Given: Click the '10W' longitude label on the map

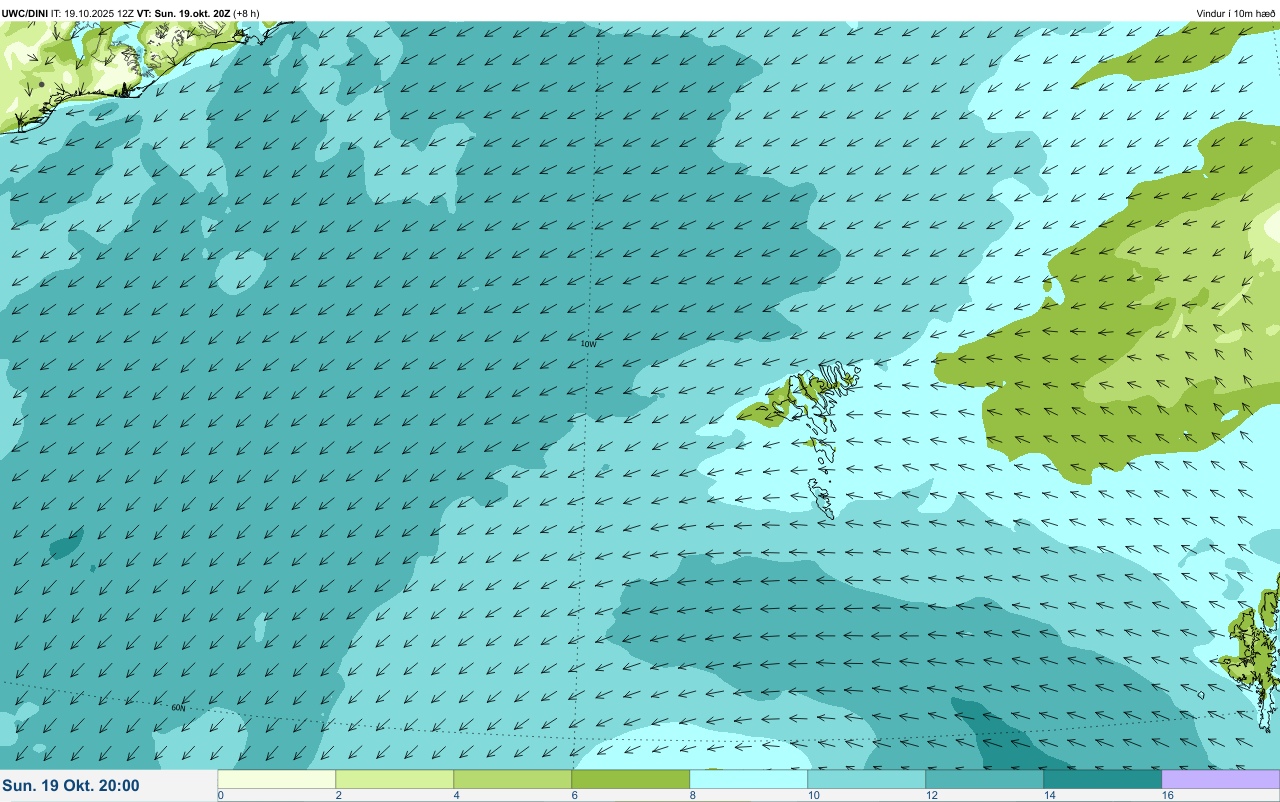Looking at the screenshot, I should (588, 344).
